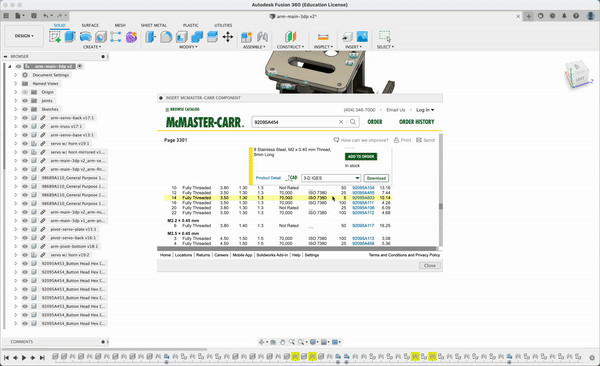Click the Undo arrow
600x366 pixels.
coord(46,16)
